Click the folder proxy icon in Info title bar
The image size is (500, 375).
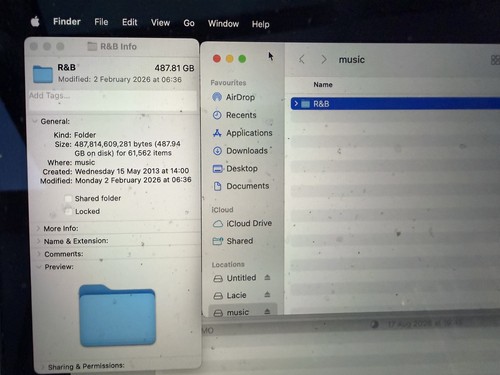(x=92, y=46)
